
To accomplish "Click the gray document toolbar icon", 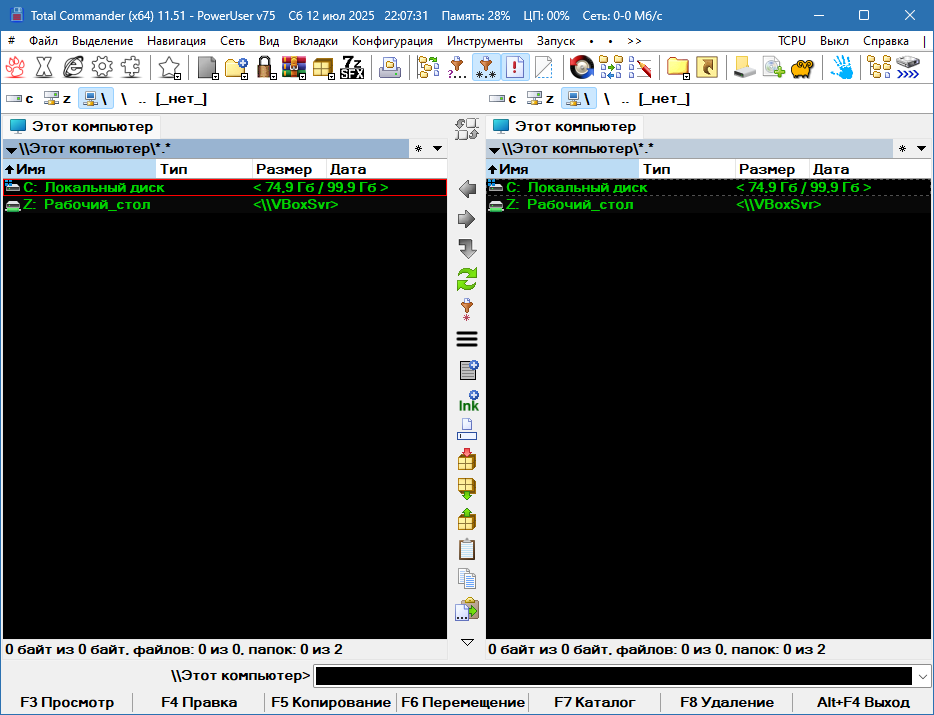I will tap(207, 67).
